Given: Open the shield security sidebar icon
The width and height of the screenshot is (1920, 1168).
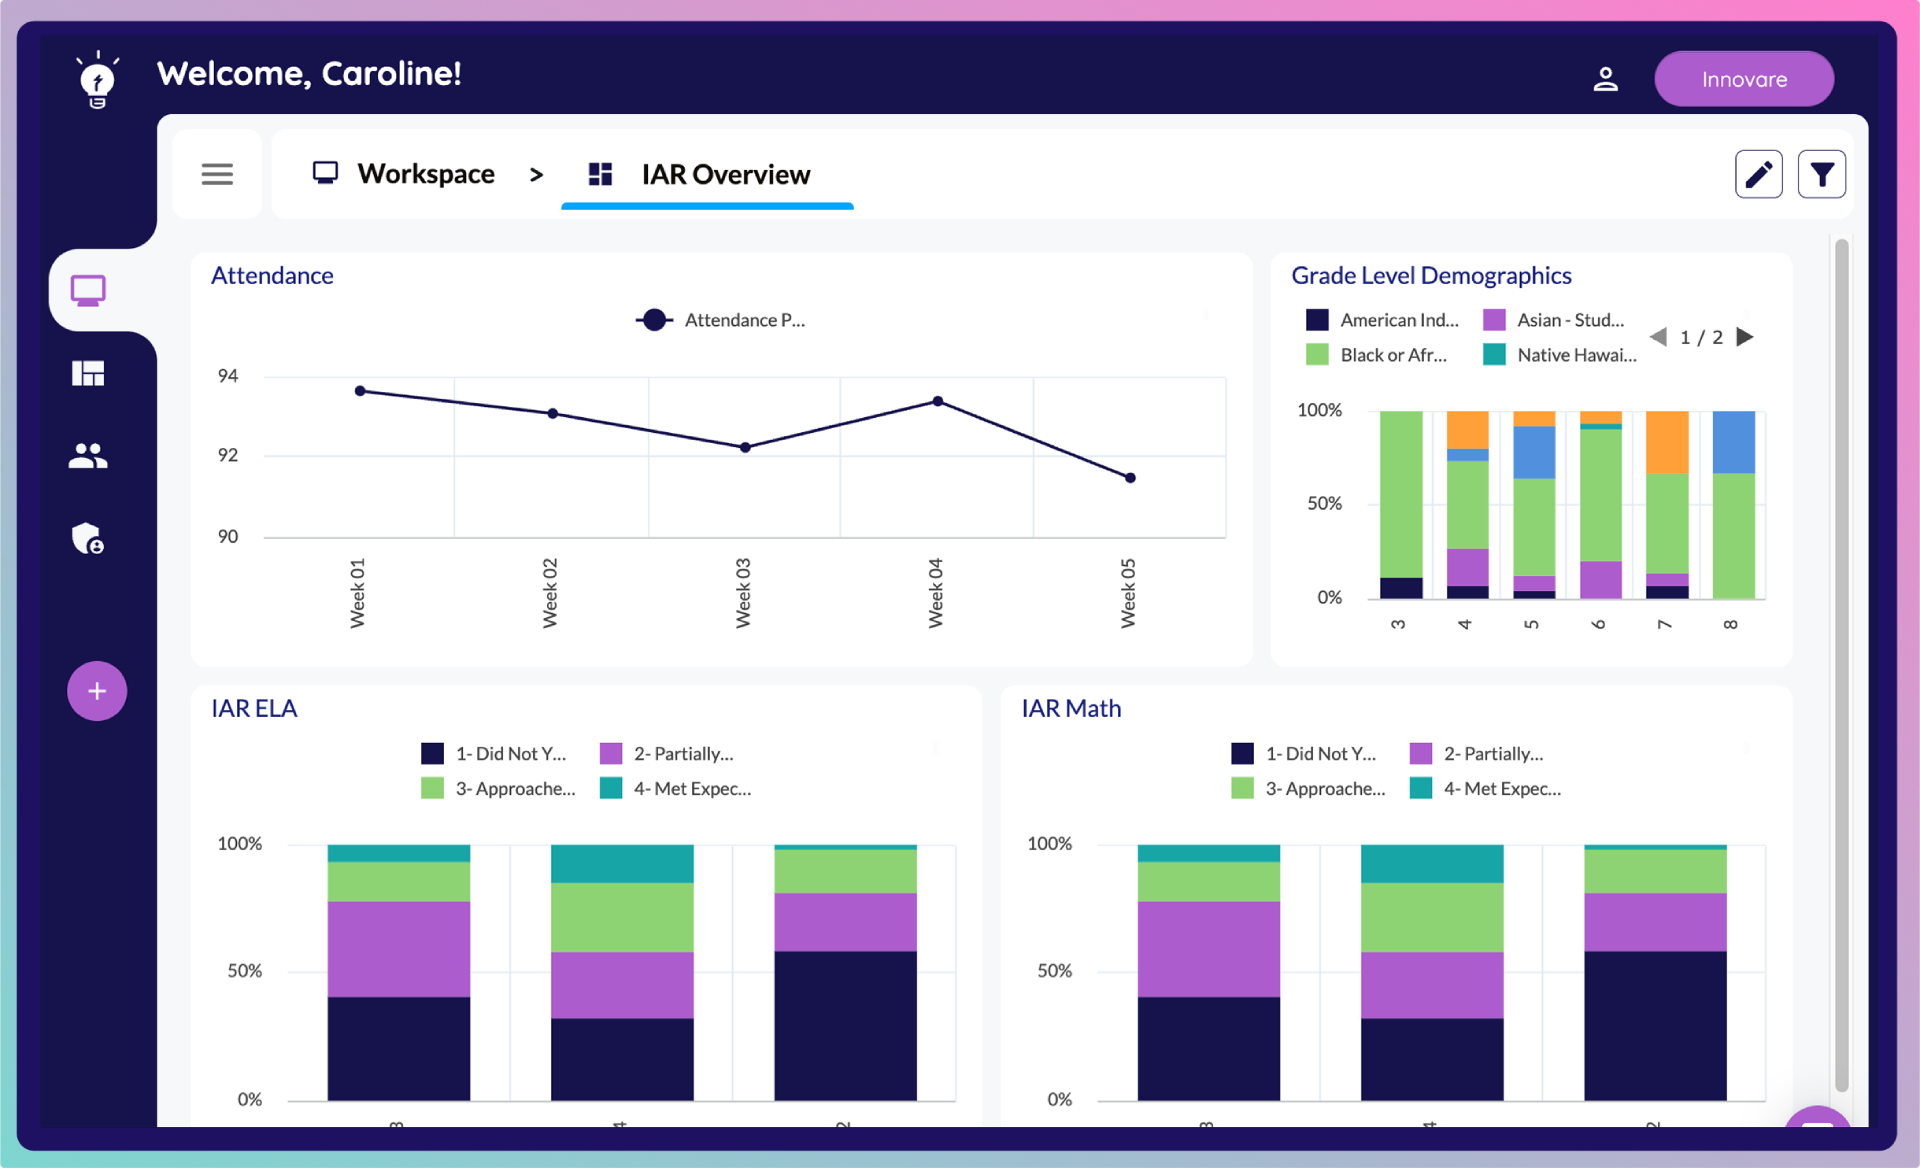Looking at the screenshot, I should tap(88, 539).
